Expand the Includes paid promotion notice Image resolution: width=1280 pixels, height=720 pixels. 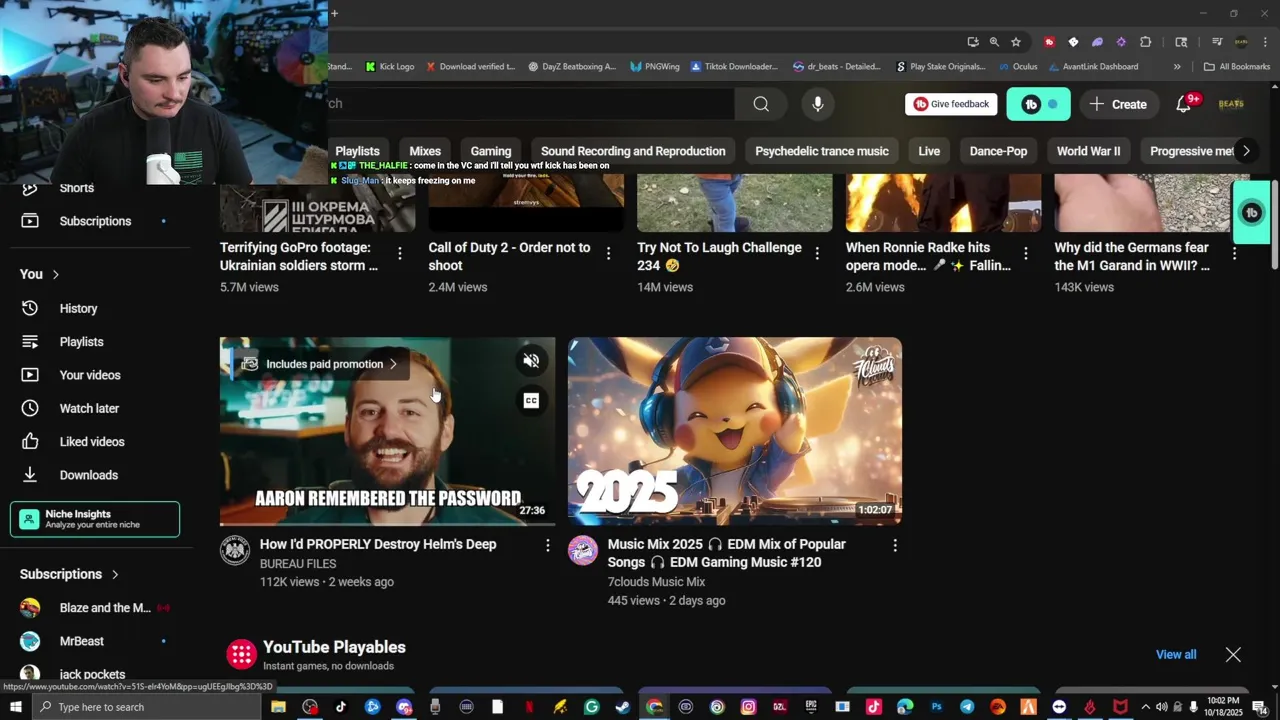click(321, 364)
